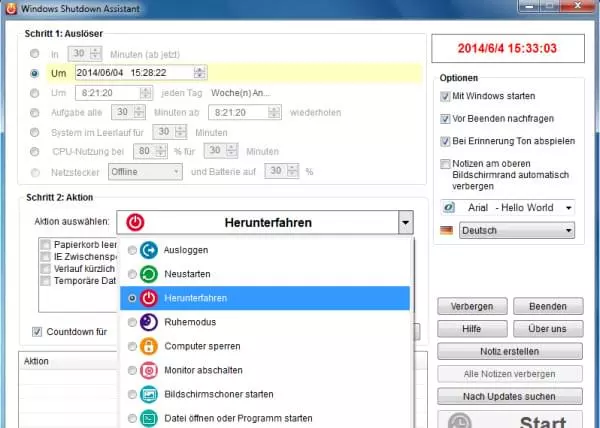Click the Monitor abschalten icon
The image size is (600, 428).
149,370
